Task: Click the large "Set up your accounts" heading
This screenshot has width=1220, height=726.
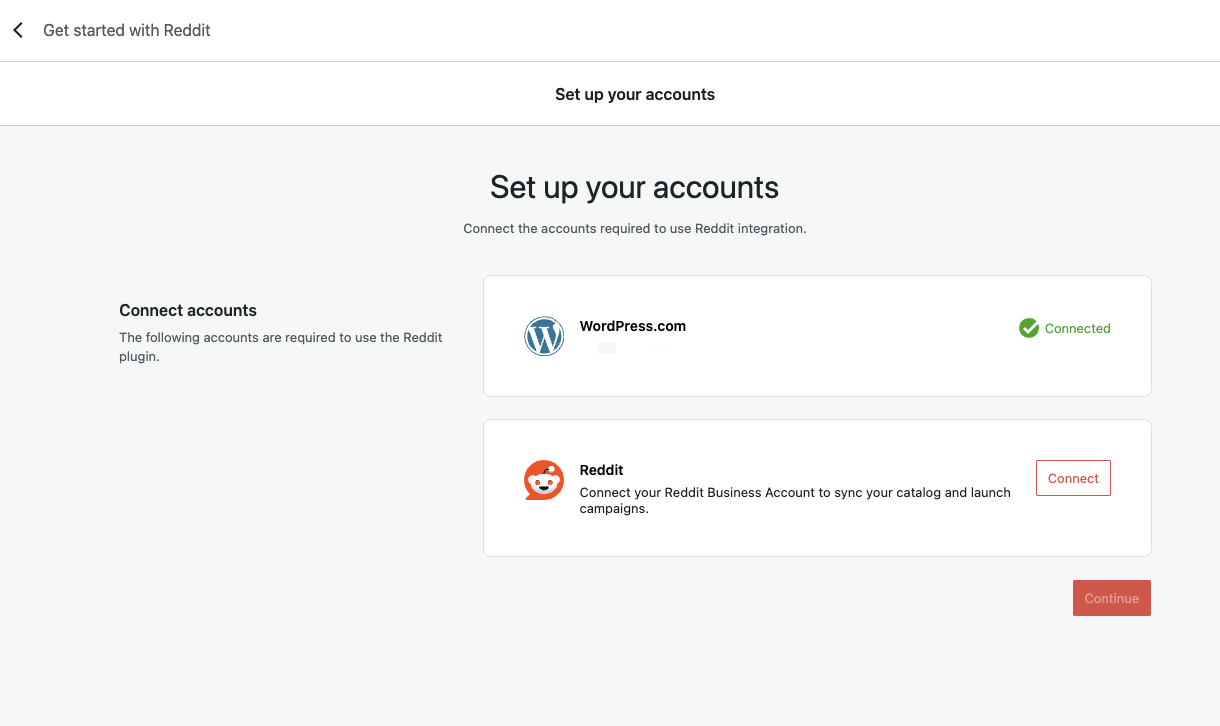Action: pyautogui.click(x=634, y=187)
